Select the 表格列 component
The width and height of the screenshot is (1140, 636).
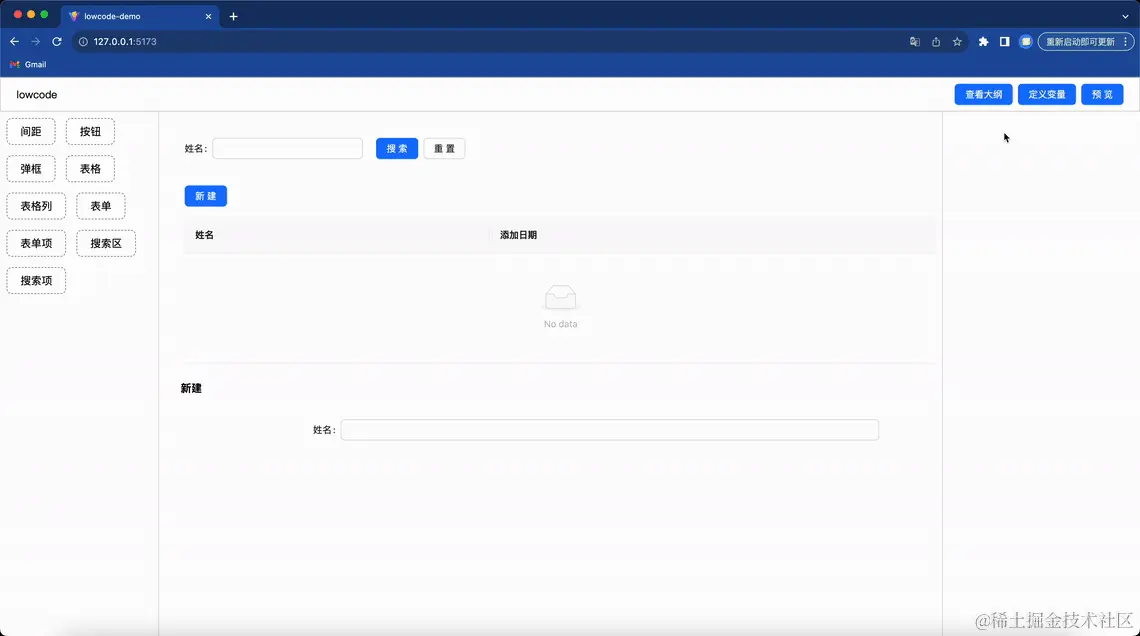(x=36, y=206)
